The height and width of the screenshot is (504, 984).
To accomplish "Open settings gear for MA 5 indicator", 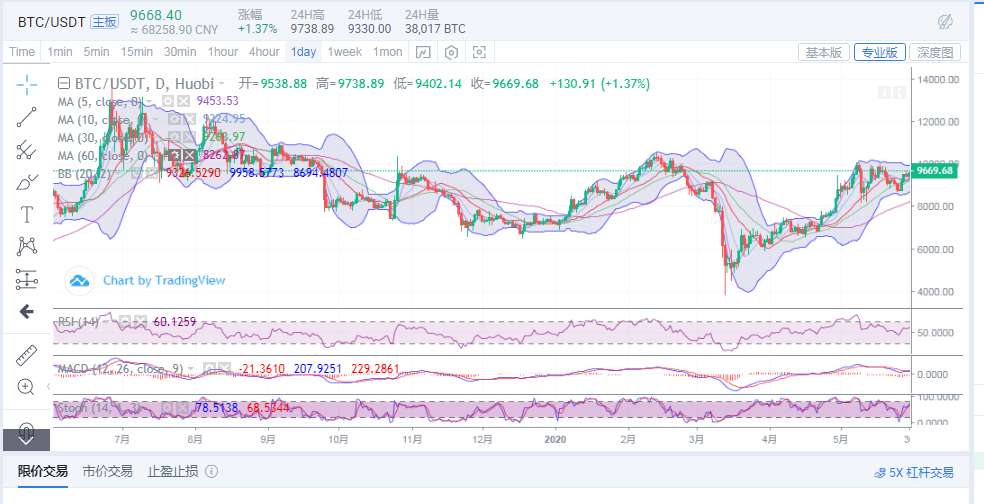I will click(x=168, y=100).
